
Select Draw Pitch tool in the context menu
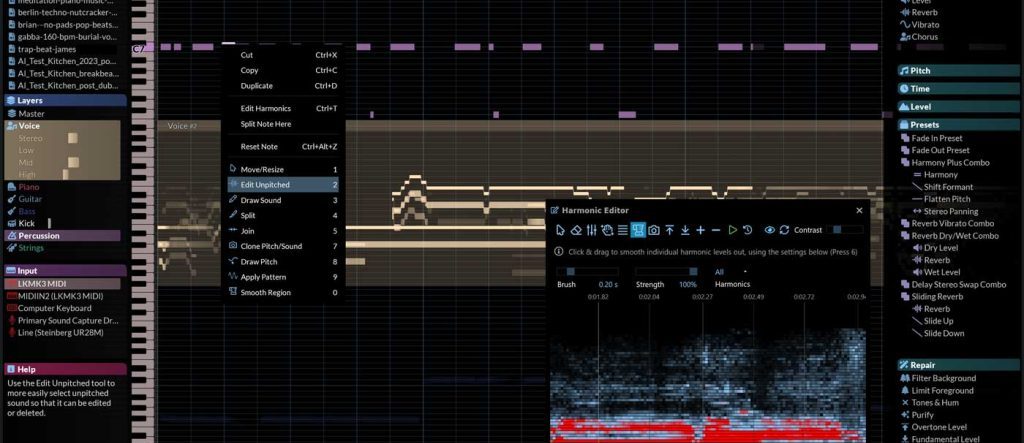pos(283,261)
